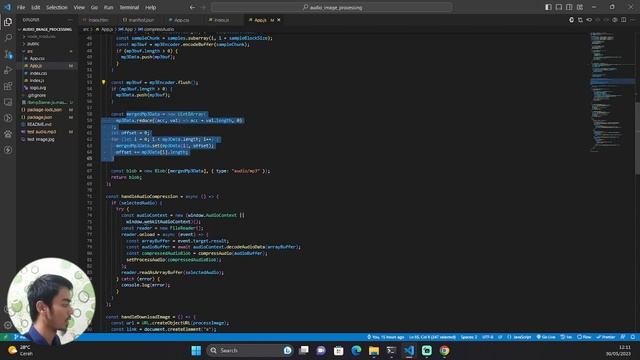The width and height of the screenshot is (640, 360).
Task: Open package-lock.json in the explorer
Action: click(x=47, y=110)
